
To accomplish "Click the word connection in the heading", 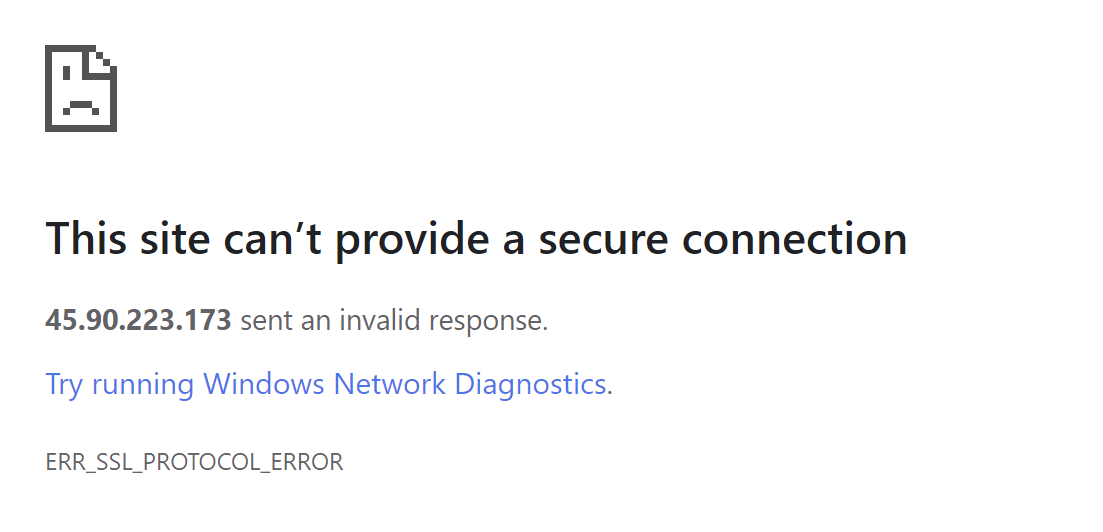I will coord(795,239).
